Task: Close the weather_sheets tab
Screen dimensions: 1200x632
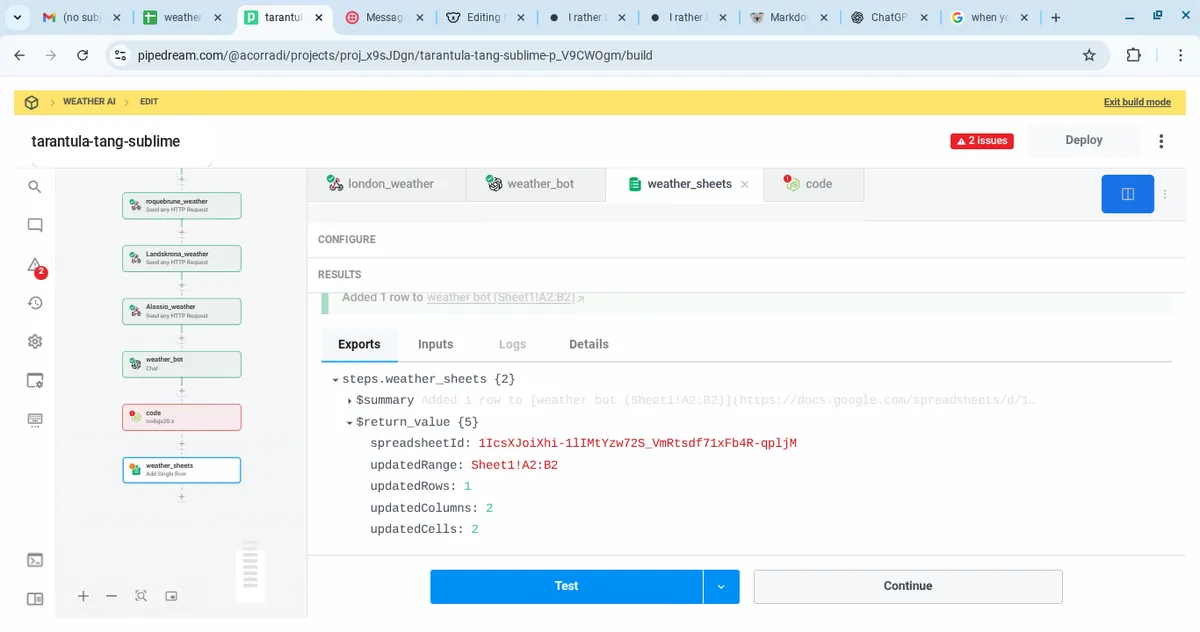Action: [745, 185]
